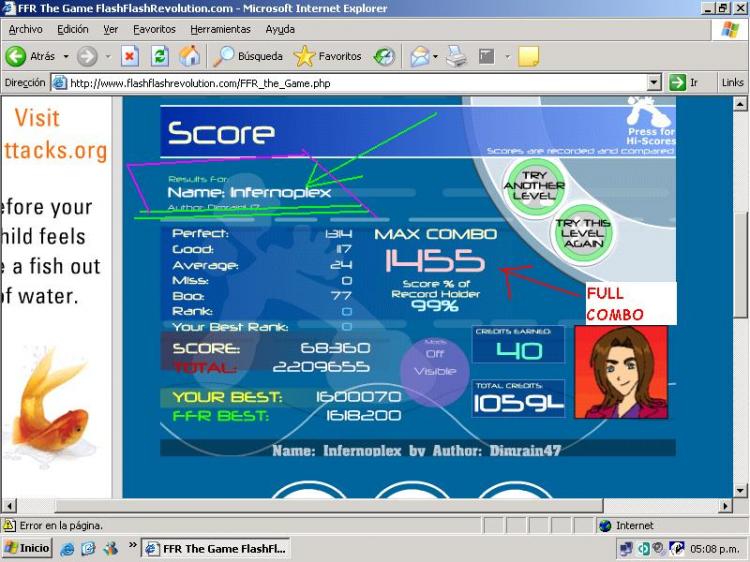750x562 pixels.
Task: Click the History toolbar icon
Action: 384,57
